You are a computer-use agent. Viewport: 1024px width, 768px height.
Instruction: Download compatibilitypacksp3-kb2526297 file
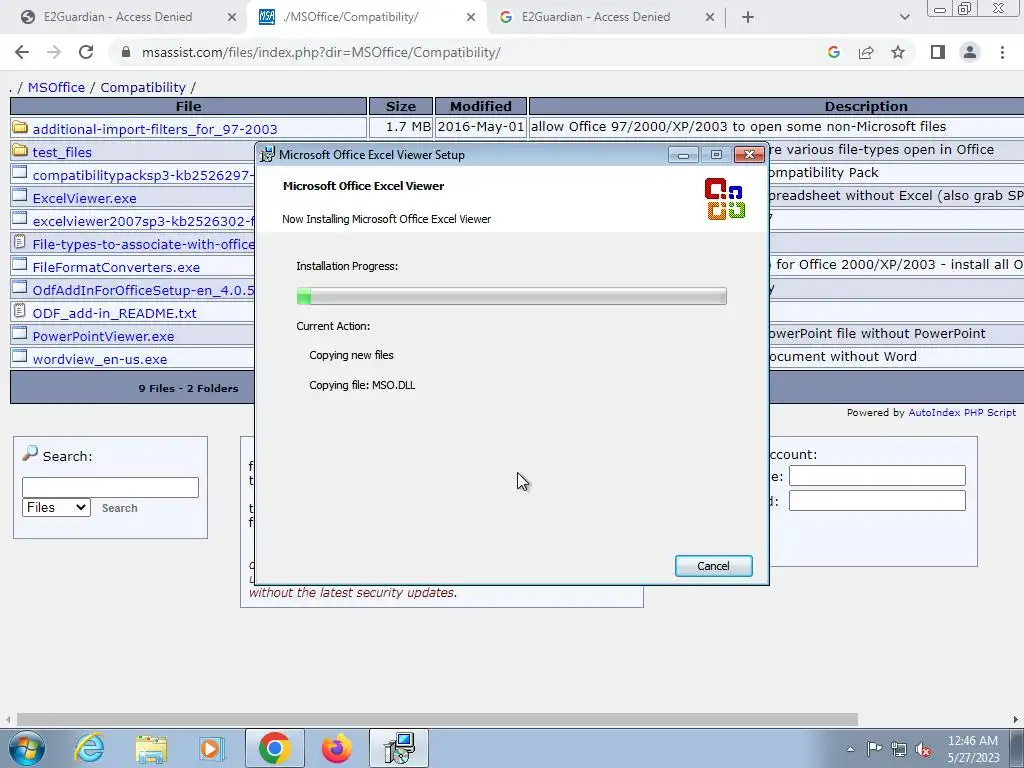pos(143,175)
